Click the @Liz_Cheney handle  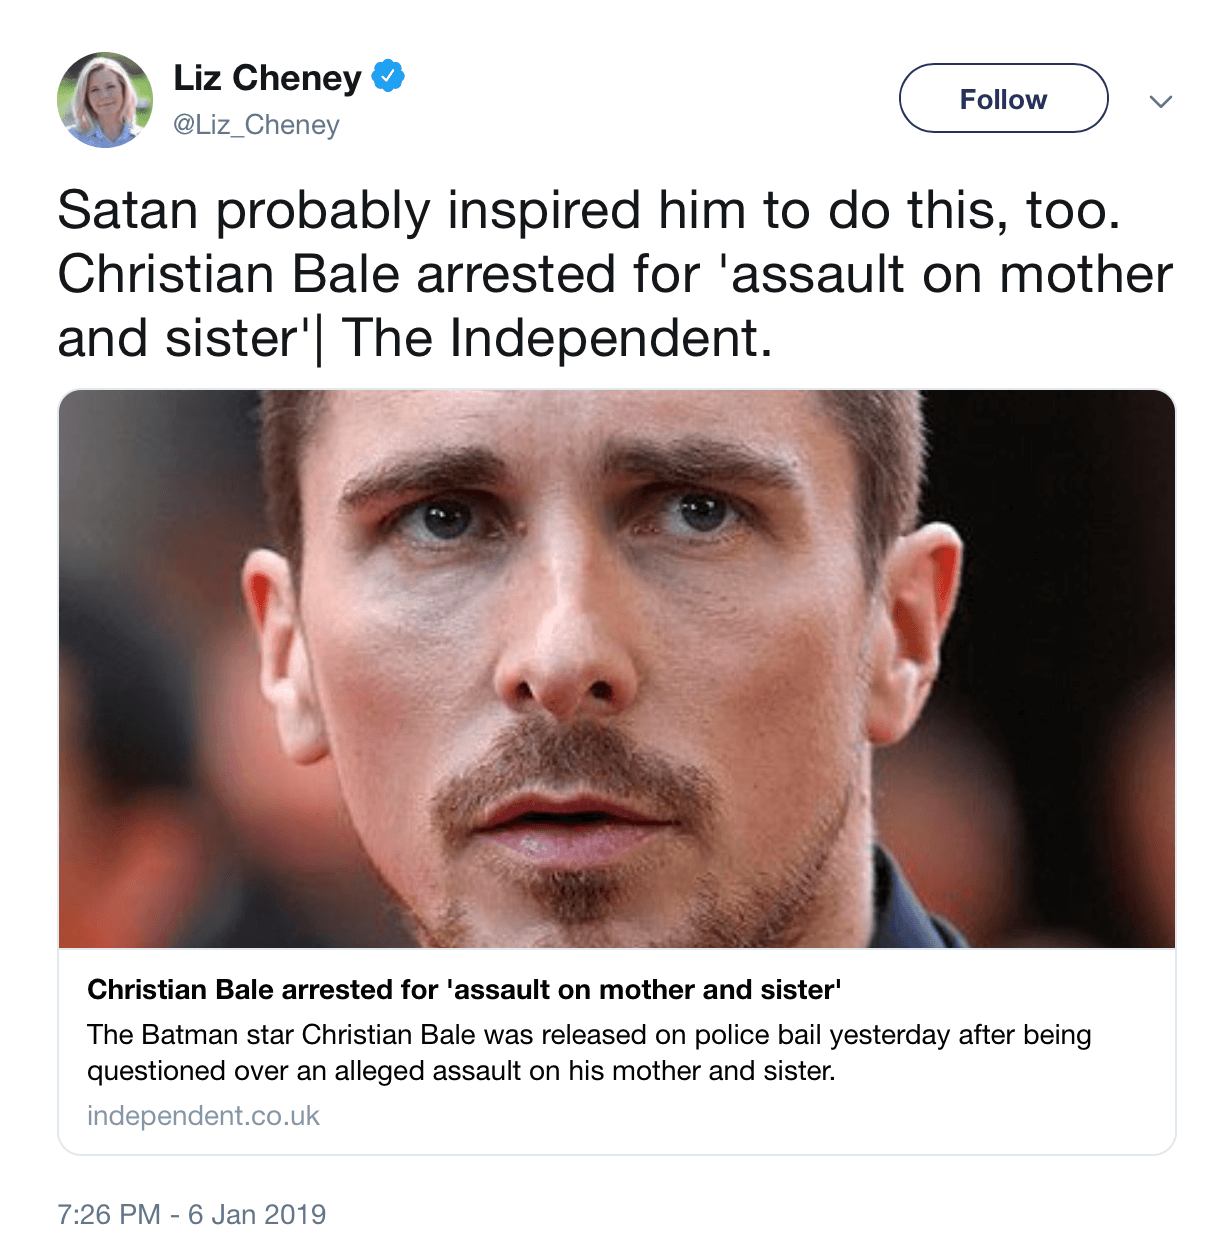pos(256,125)
